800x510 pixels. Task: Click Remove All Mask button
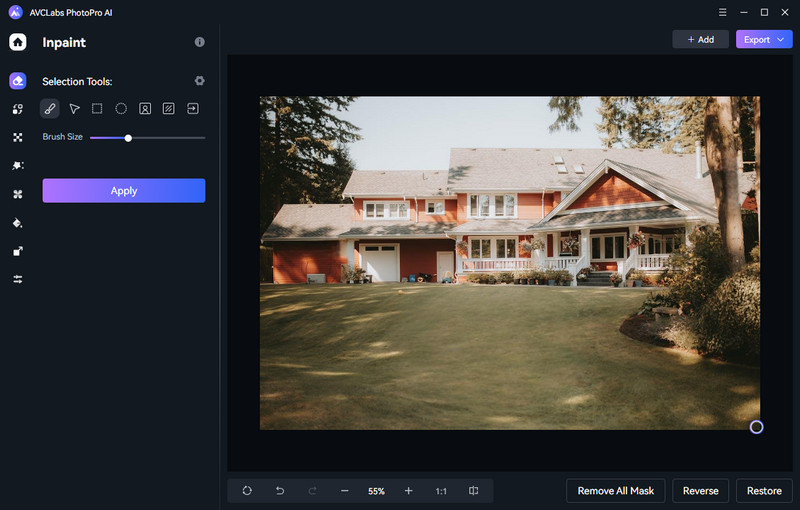616,491
